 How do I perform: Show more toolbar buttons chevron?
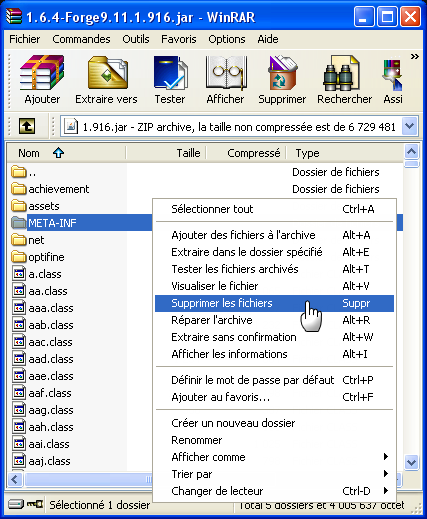point(414,56)
